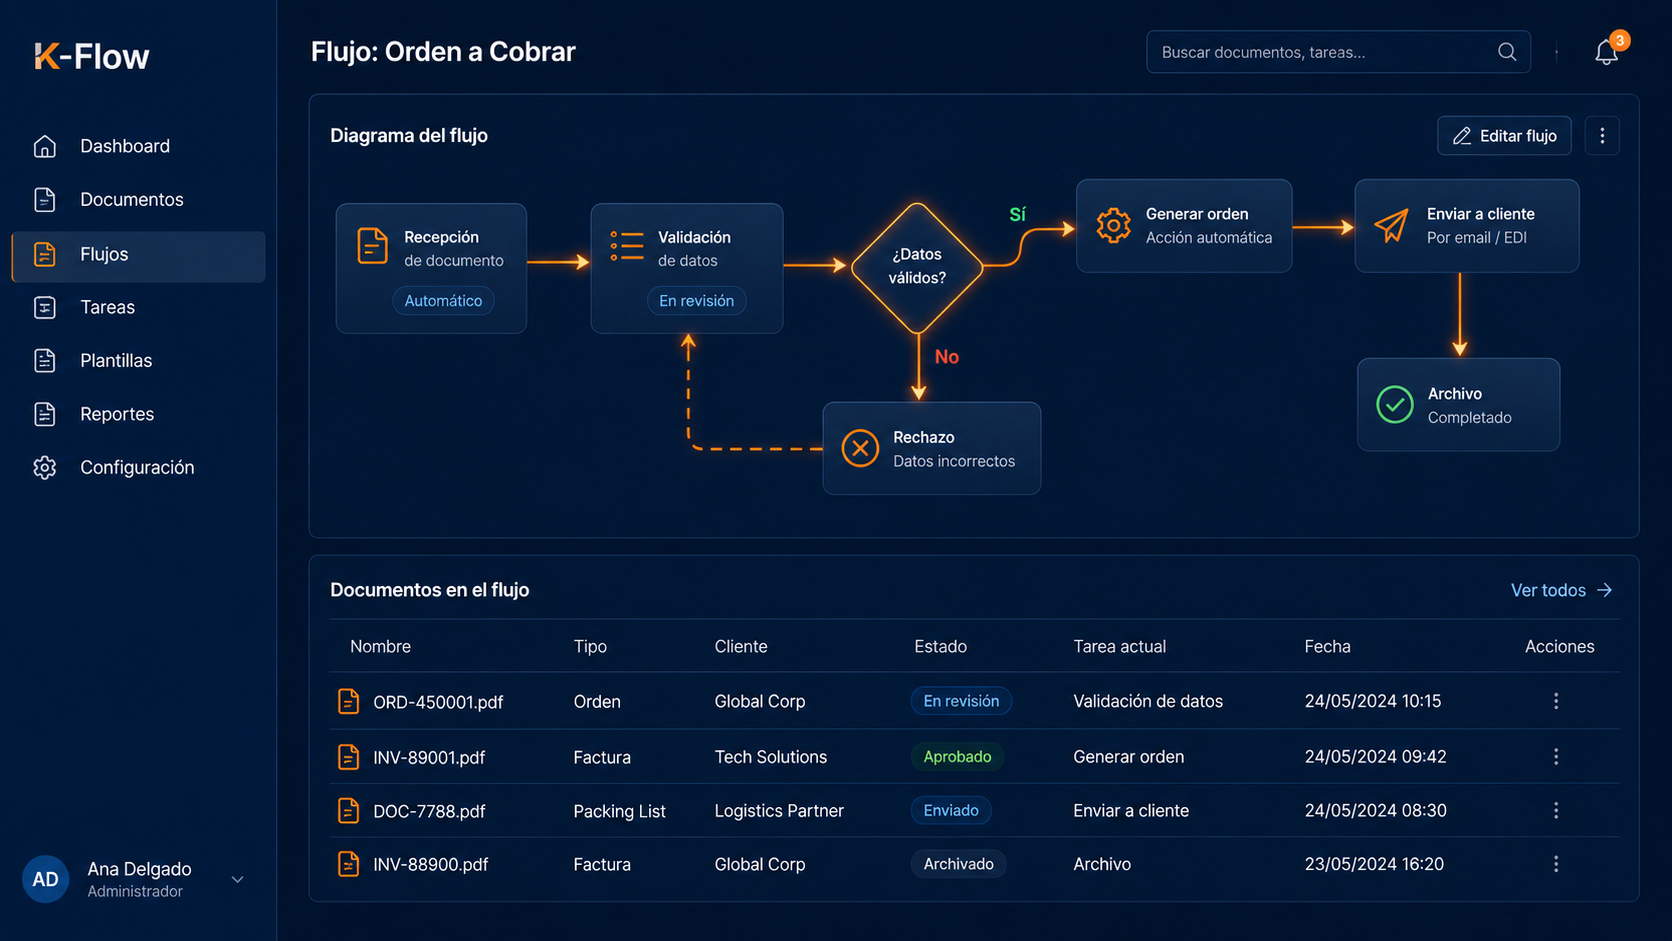The image size is (1672, 941).
Task: Click the Reportes sidebar icon
Action: [45, 414]
